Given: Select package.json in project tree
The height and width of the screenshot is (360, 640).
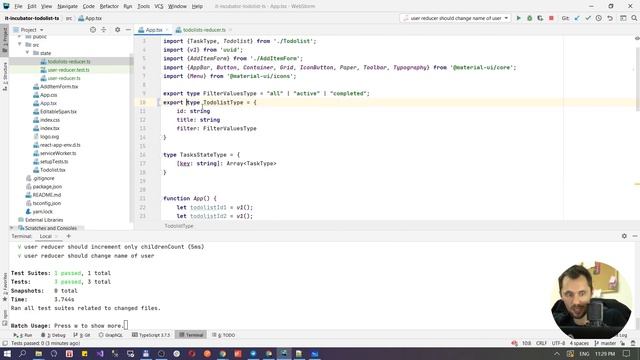Looking at the screenshot, I should coord(44,187).
